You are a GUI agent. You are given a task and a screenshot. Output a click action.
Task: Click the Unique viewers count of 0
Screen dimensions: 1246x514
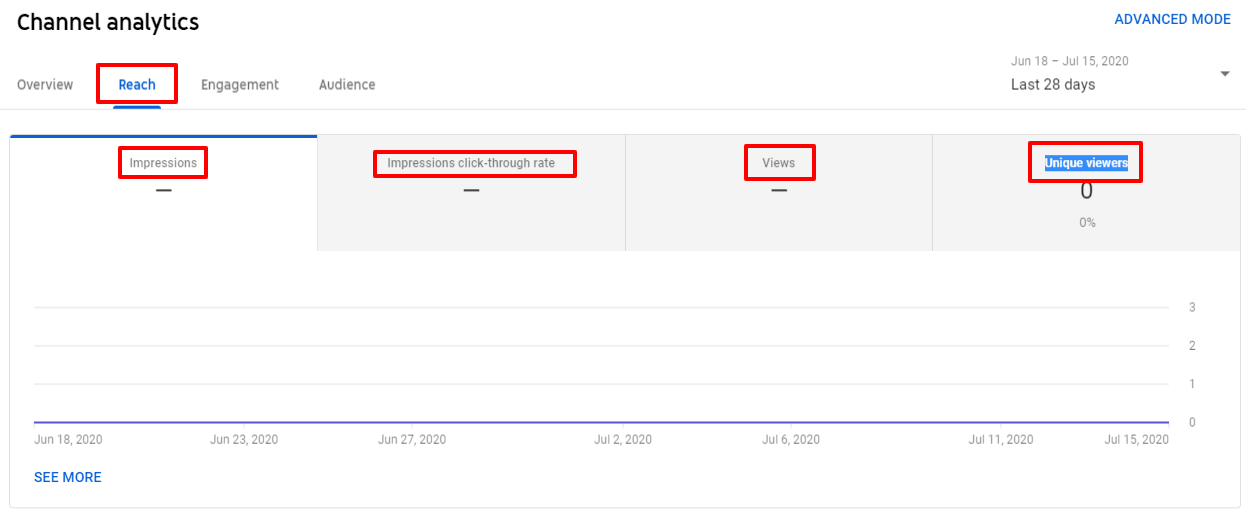1086,192
